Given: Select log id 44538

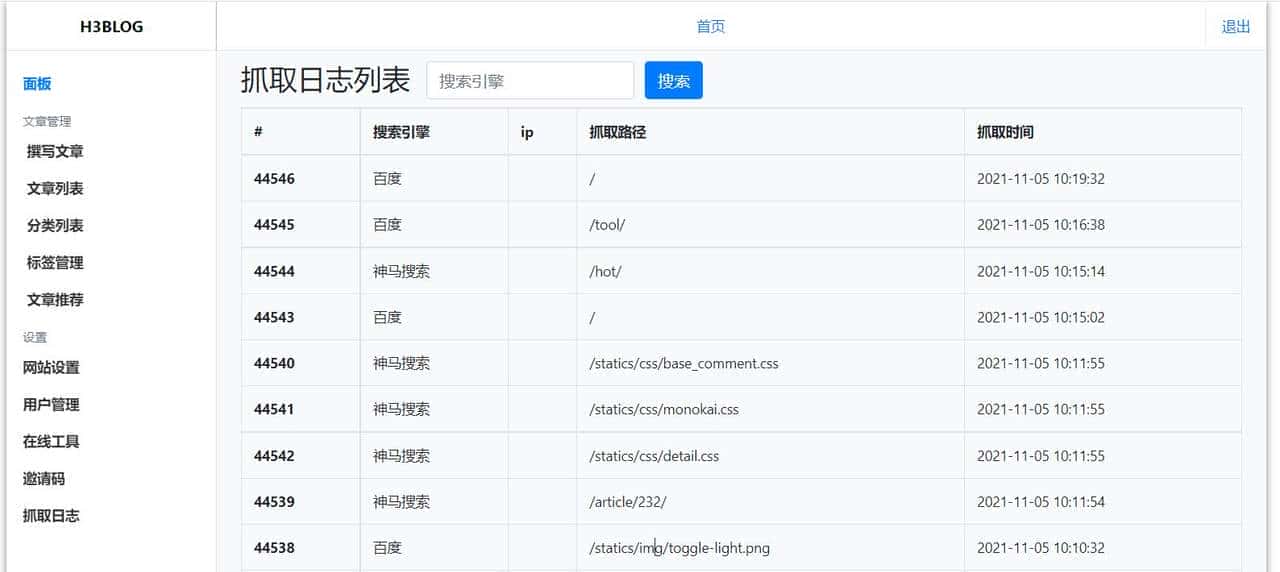Looking at the screenshot, I should (x=274, y=548).
